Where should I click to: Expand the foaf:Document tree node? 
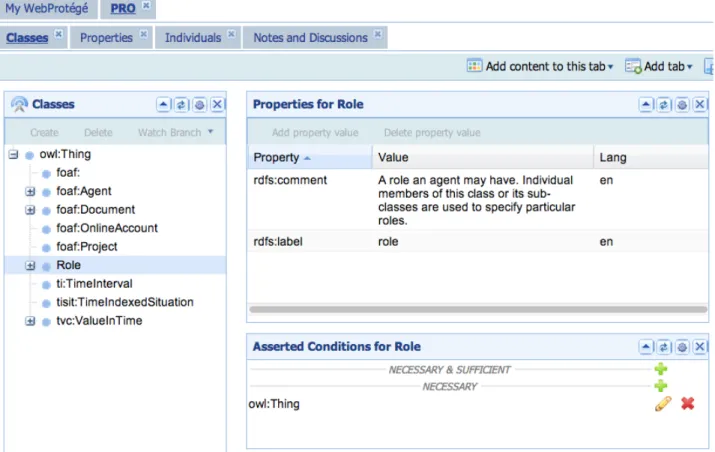(30, 210)
